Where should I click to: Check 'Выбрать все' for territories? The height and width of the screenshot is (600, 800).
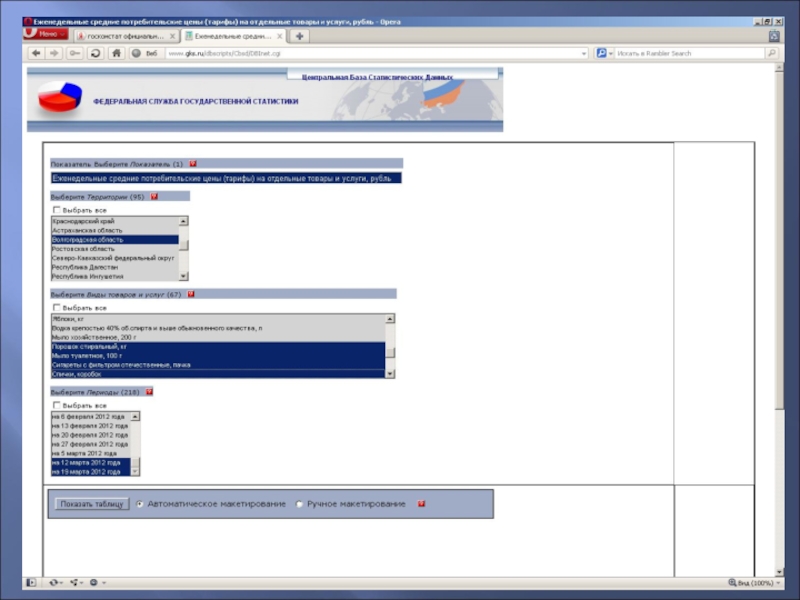pos(57,210)
